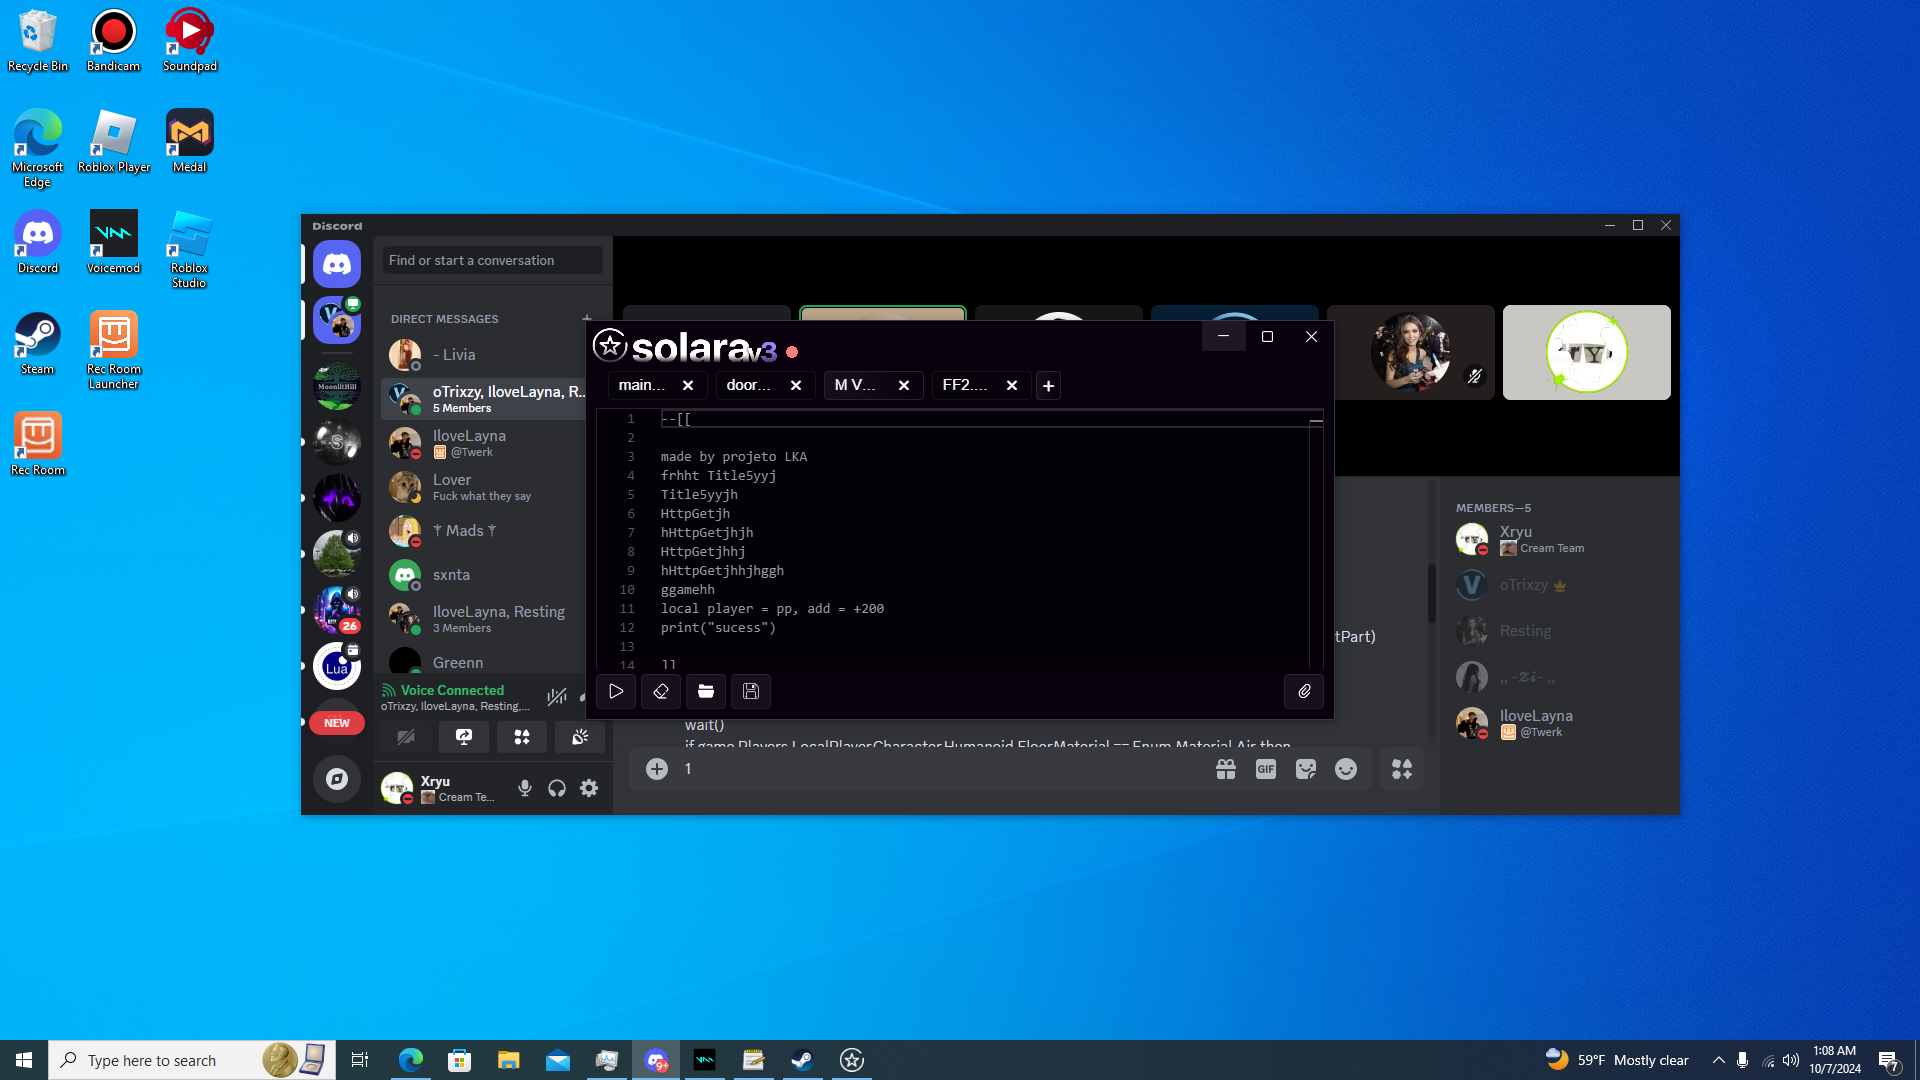This screenshot has height=1080, width=1920.
Task: Switch to the 'main...' script tab
Action: tap(642, 385)
